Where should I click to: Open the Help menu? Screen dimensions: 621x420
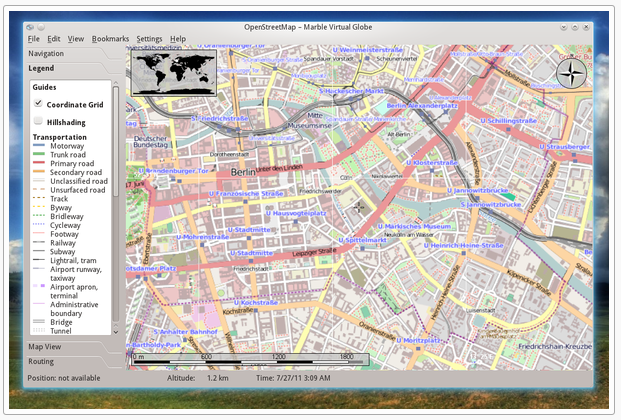click(x=178, y=39)
